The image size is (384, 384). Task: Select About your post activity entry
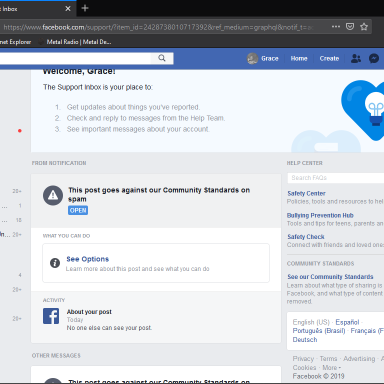coord(89,312)
